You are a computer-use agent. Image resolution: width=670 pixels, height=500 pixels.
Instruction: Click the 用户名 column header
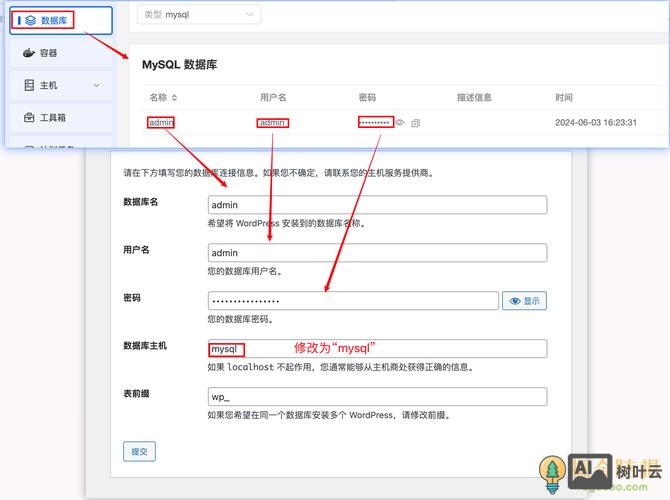[273, 97]
